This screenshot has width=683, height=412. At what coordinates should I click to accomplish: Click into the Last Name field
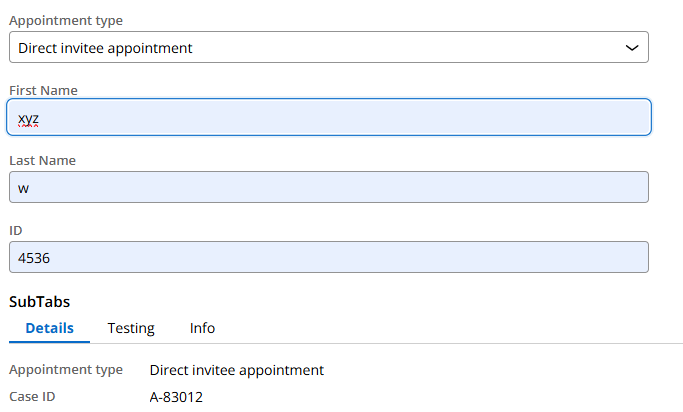pyautogui.click(x=328, y=187)
